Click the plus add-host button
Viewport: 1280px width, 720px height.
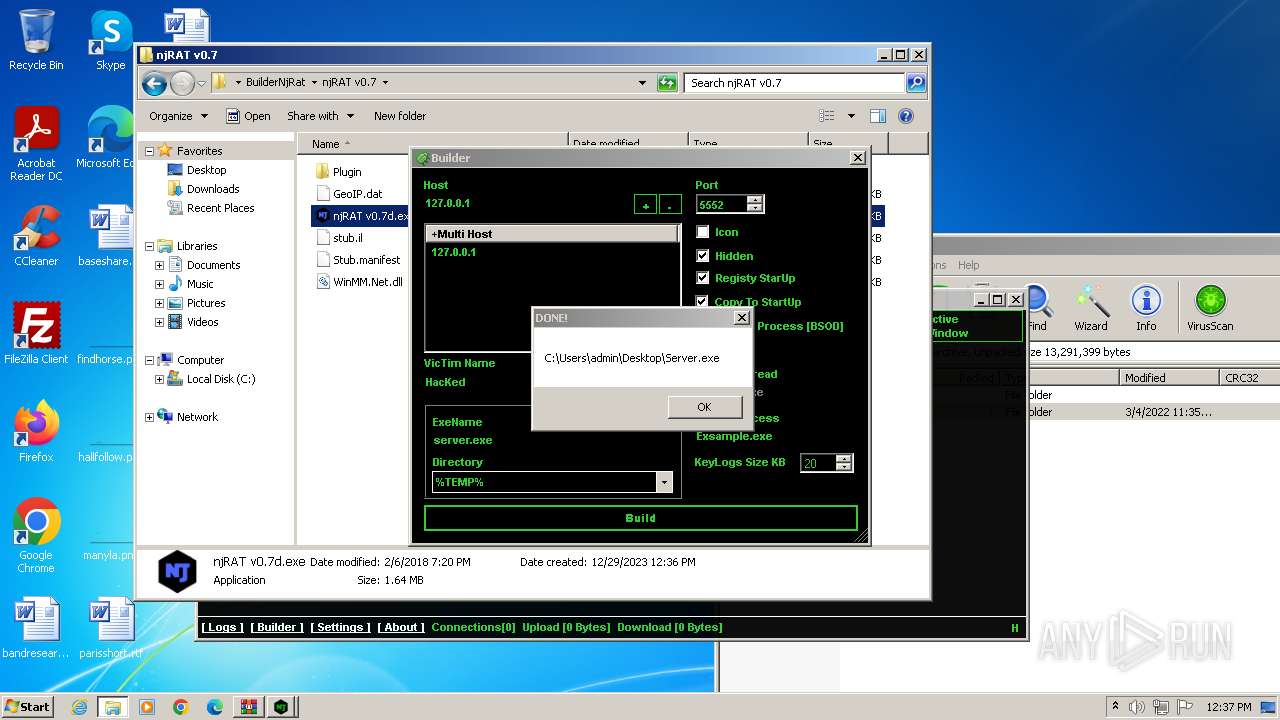pyautogui.click(x=646, y=205)
